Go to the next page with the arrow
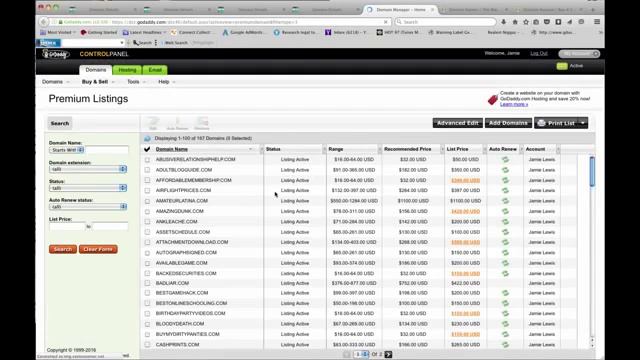 click(388, 354)
